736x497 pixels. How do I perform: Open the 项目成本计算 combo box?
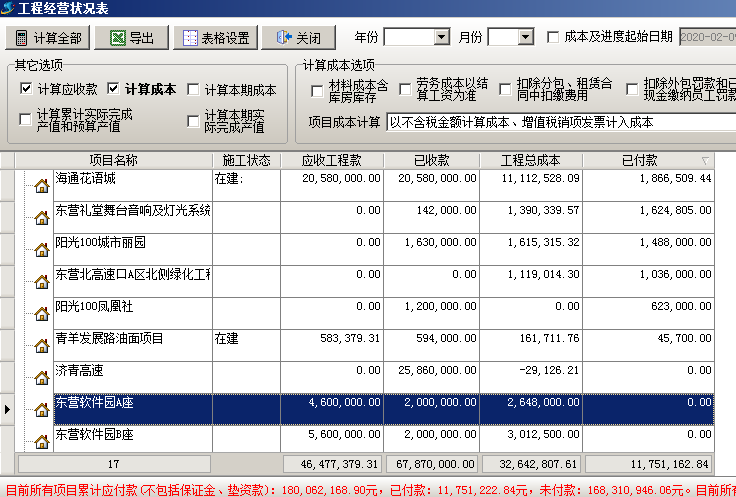(x=560, y=122)
